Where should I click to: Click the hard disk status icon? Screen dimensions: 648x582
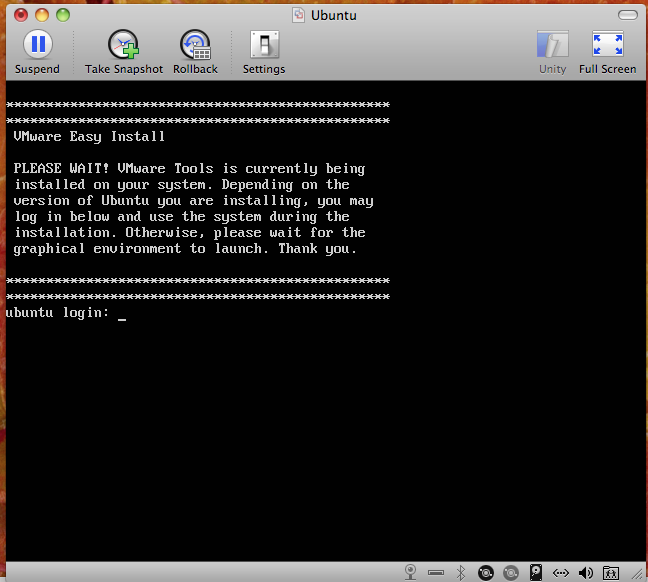pos(536,572)
